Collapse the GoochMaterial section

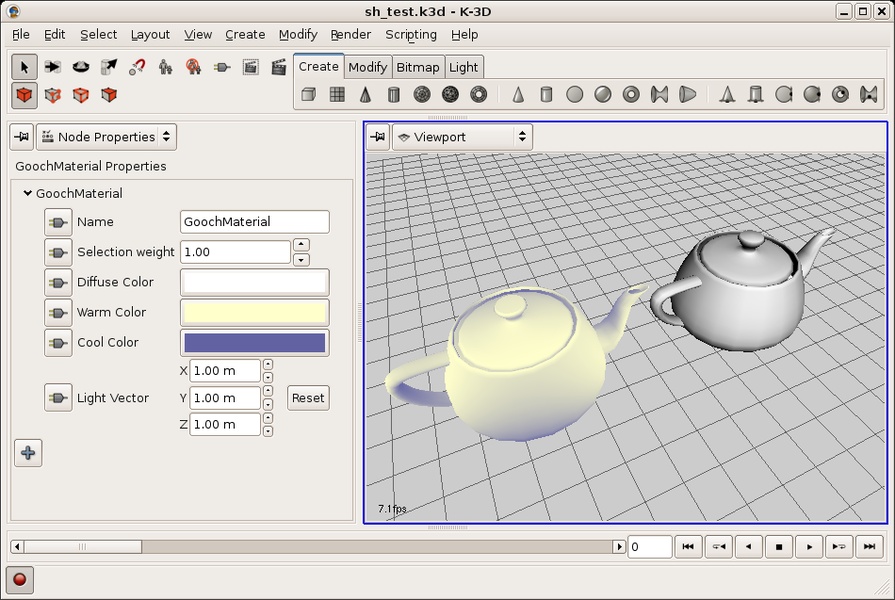[27, 194]
